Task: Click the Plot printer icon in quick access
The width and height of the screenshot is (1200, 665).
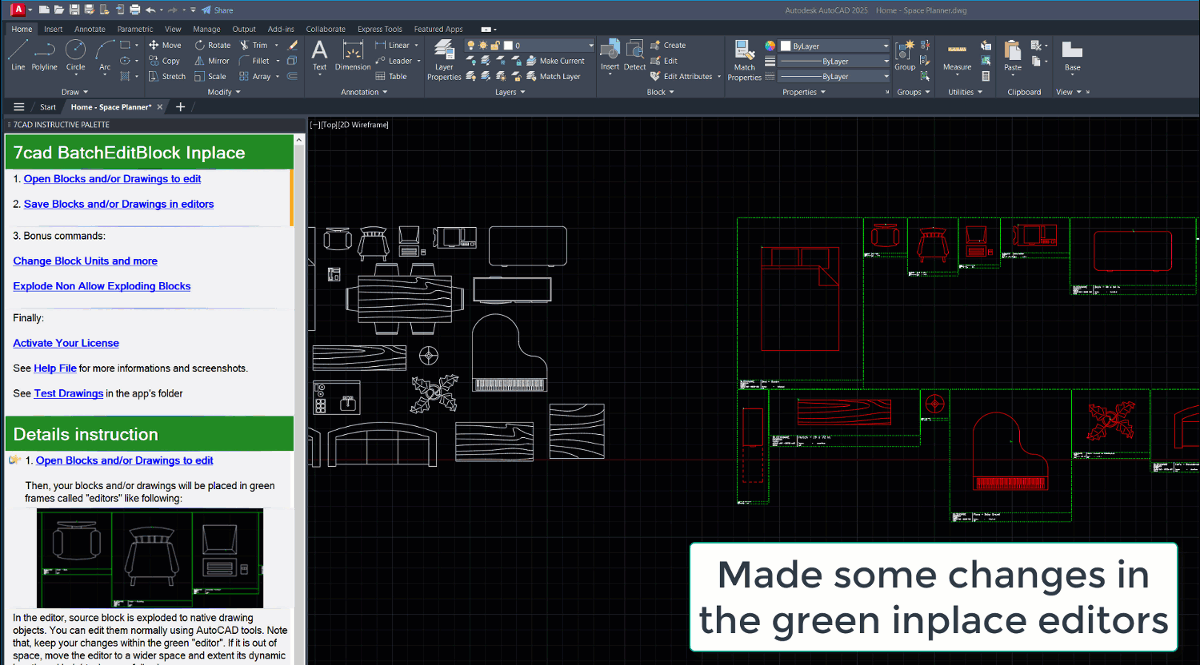Action: click(x=134, y=9)
